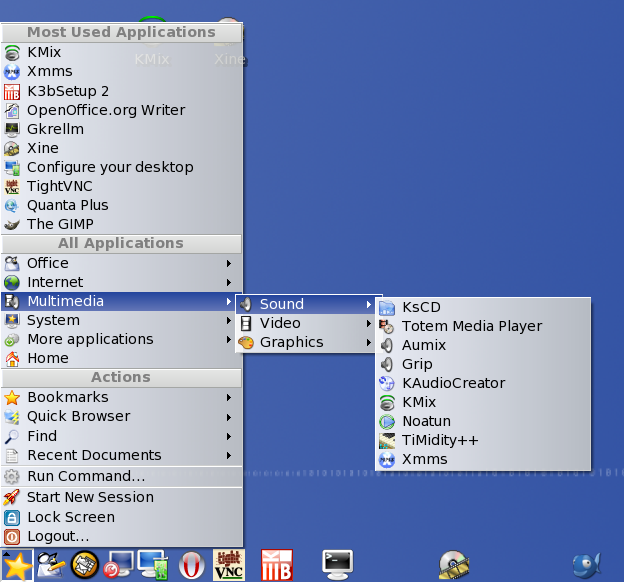The image size is (624, 582).
Task: Choose Logout... from the menu
Action: point(121,537)
